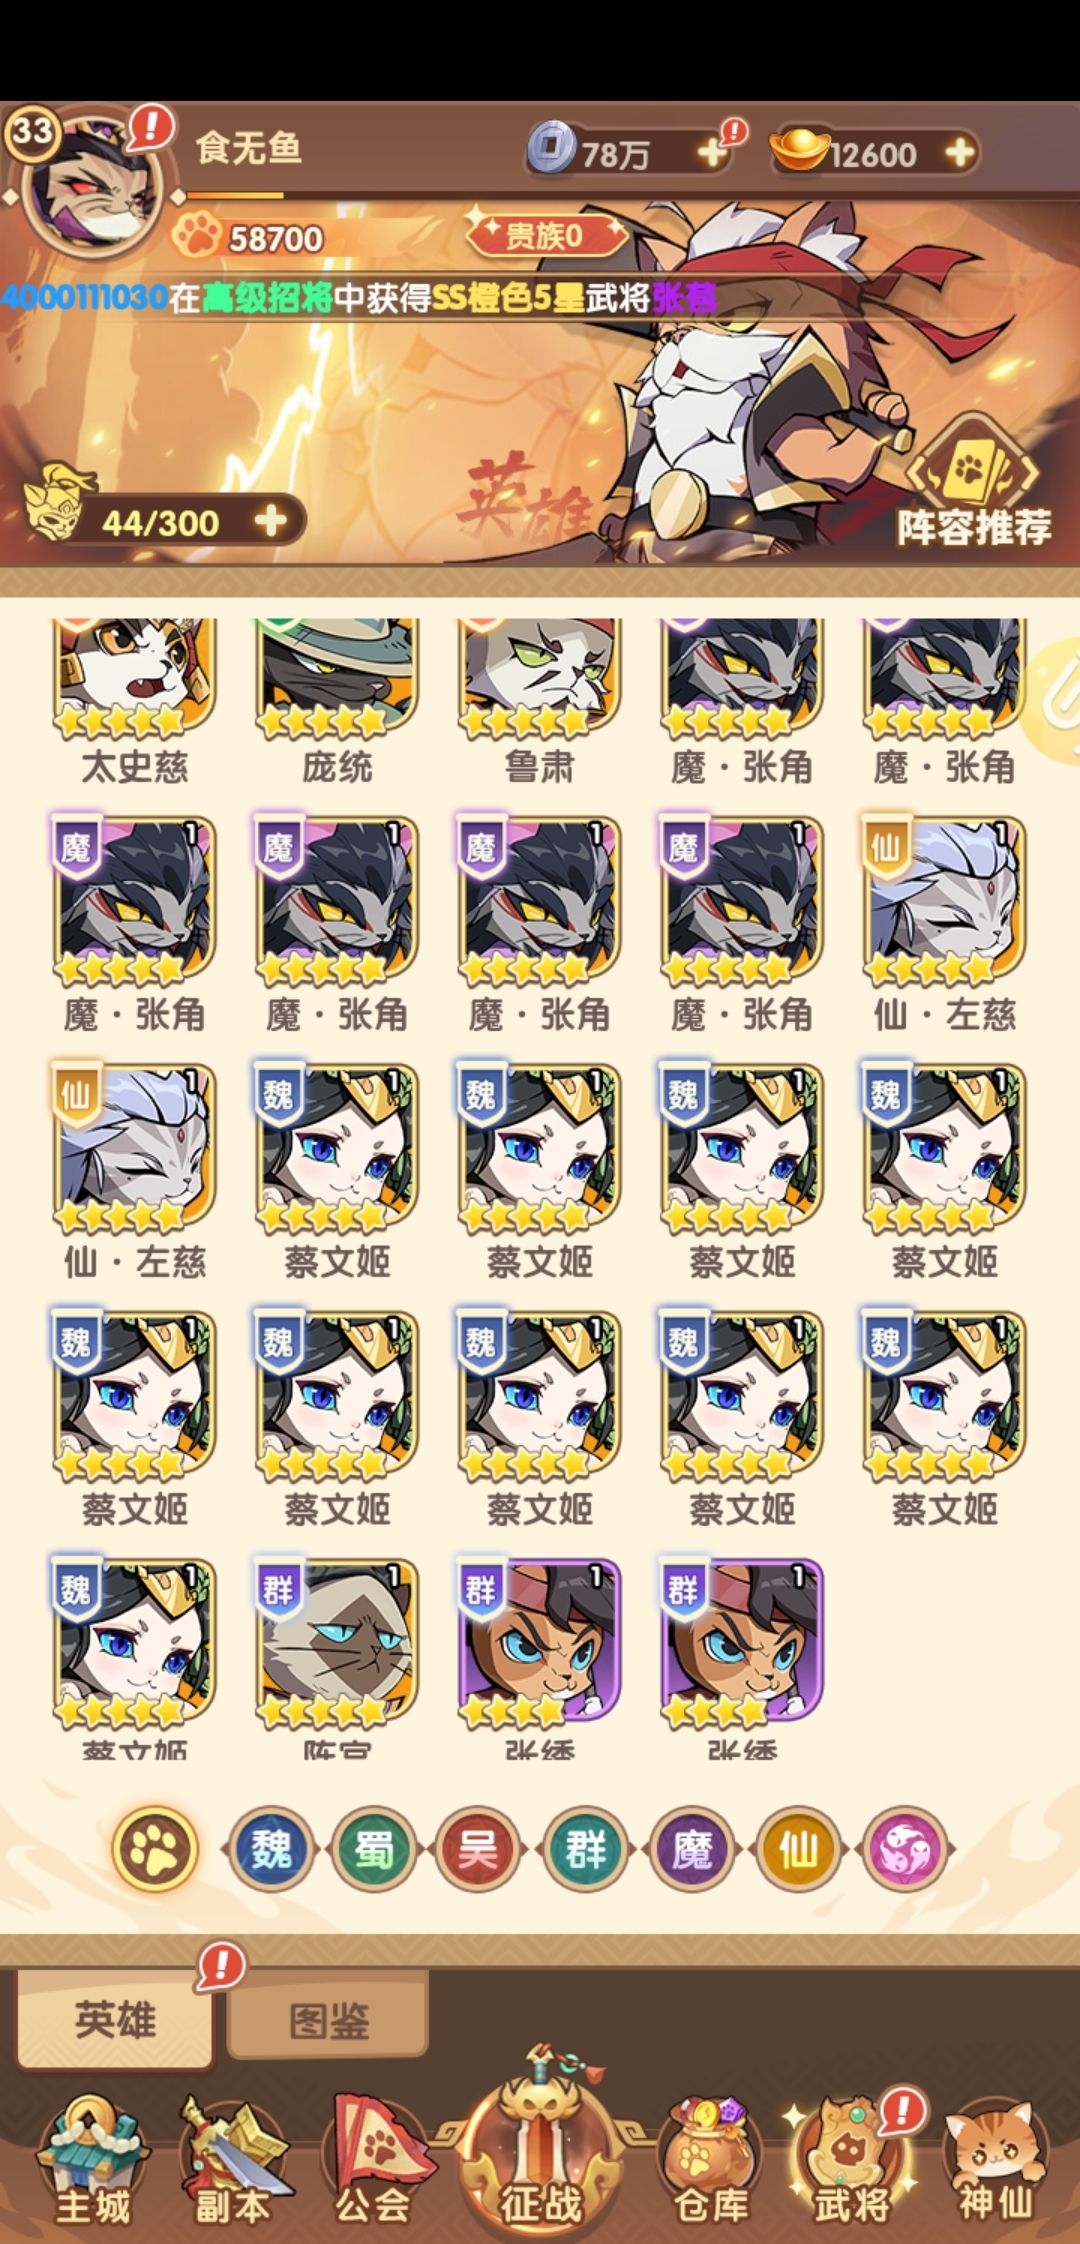
Task: Click the 贵族0 noble badge
Action: coord(545,236)
